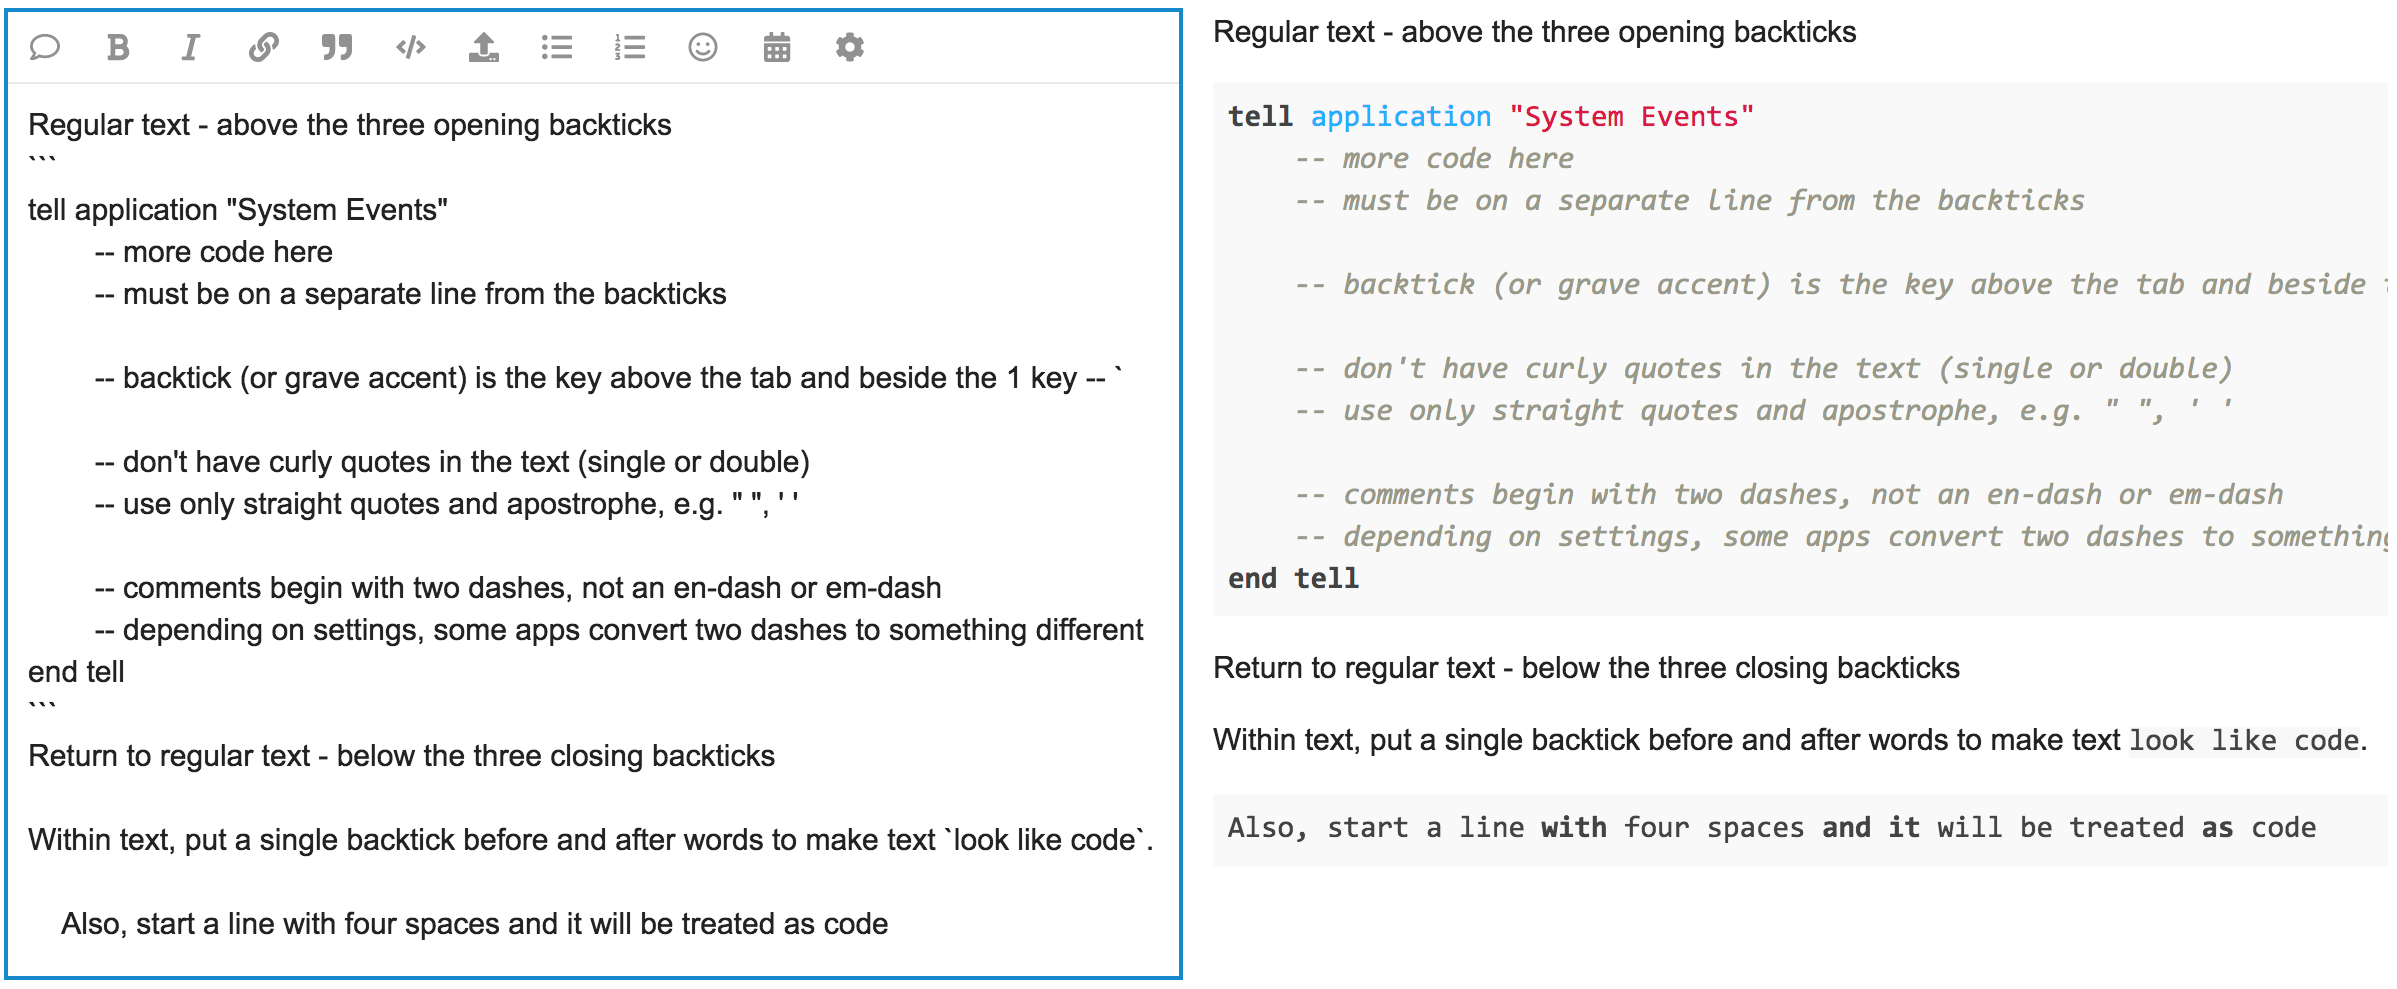Click preview comment about backtick grave accent

tap(1841, 285)
